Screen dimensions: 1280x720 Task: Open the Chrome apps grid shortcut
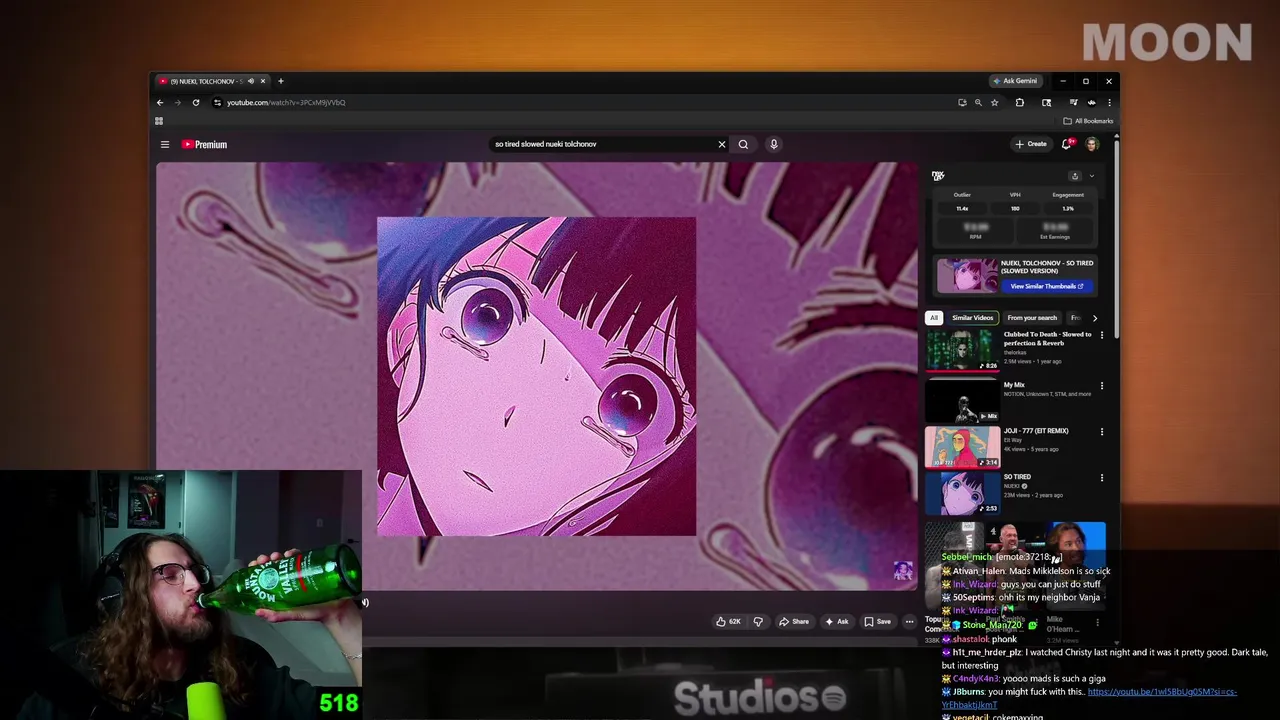[x=159, y=121]
